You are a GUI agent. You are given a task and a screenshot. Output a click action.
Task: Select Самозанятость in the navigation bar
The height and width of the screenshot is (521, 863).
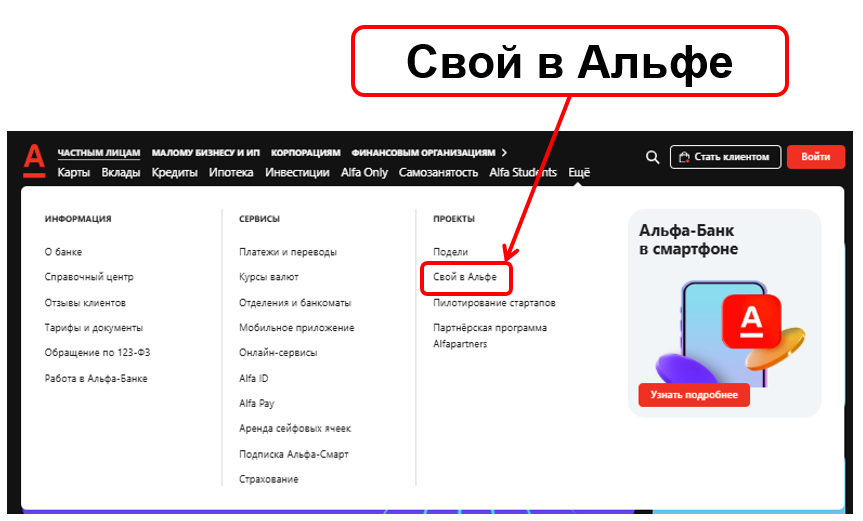pos(439,173)
